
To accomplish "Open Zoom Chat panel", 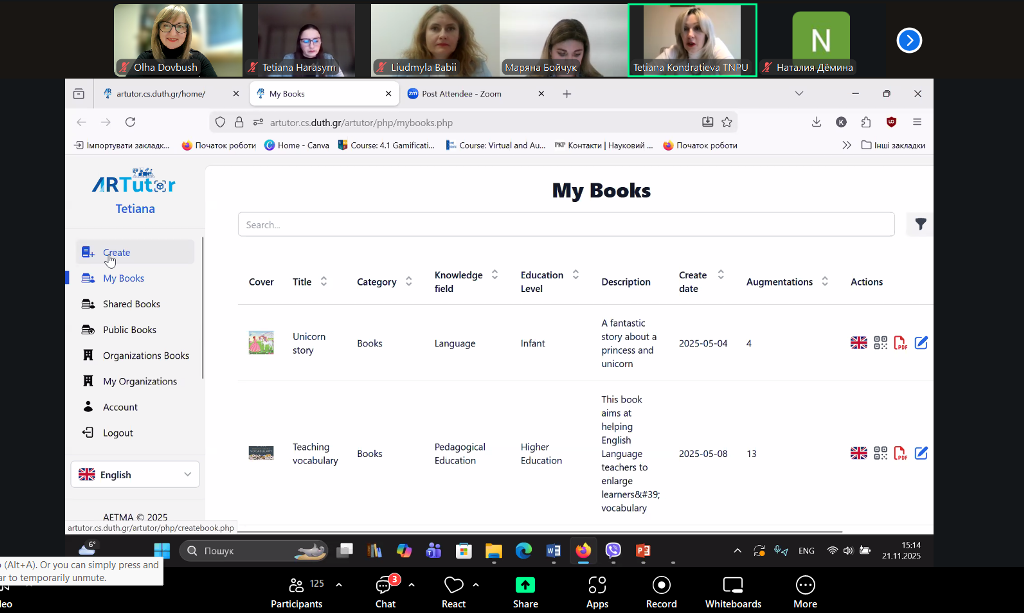I will tap(385, 591).
